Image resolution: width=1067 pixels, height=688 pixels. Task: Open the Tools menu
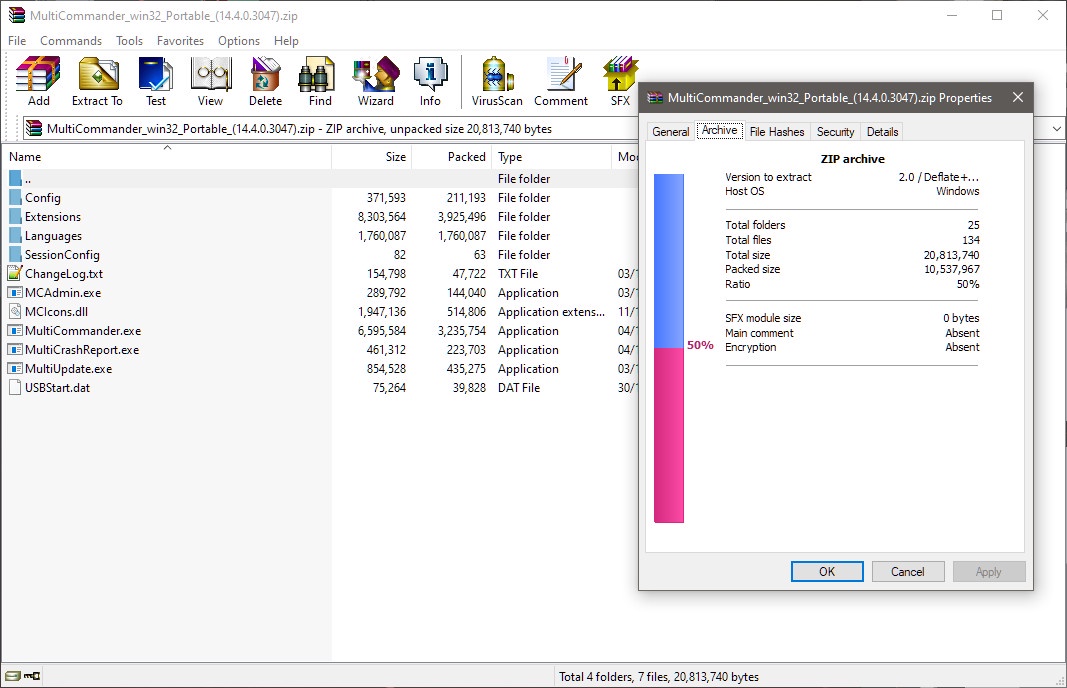(129, 41)
